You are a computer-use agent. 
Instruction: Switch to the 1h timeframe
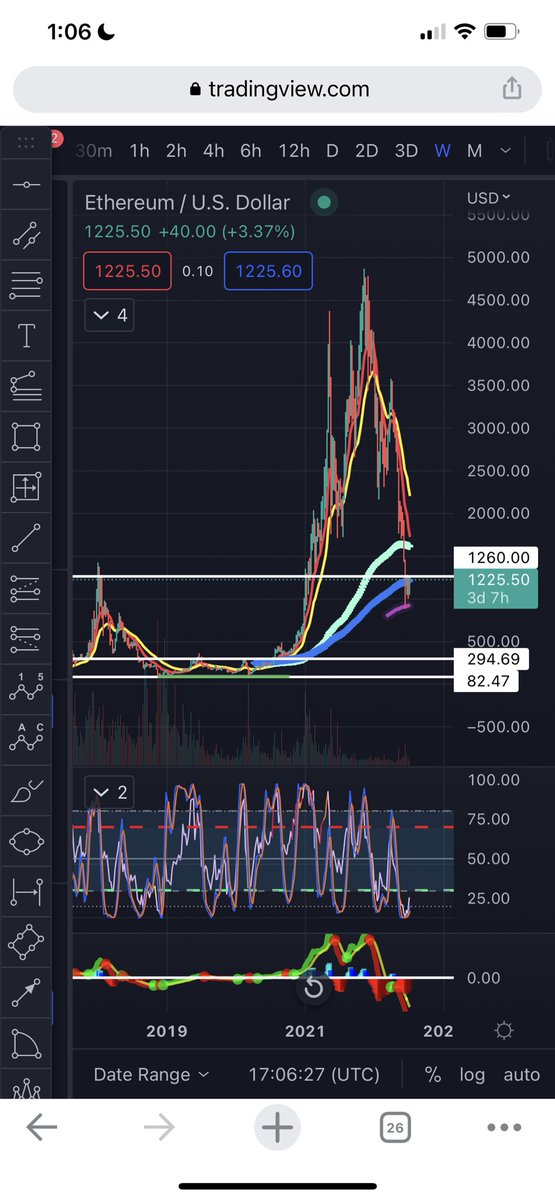[x=139, y=151]
